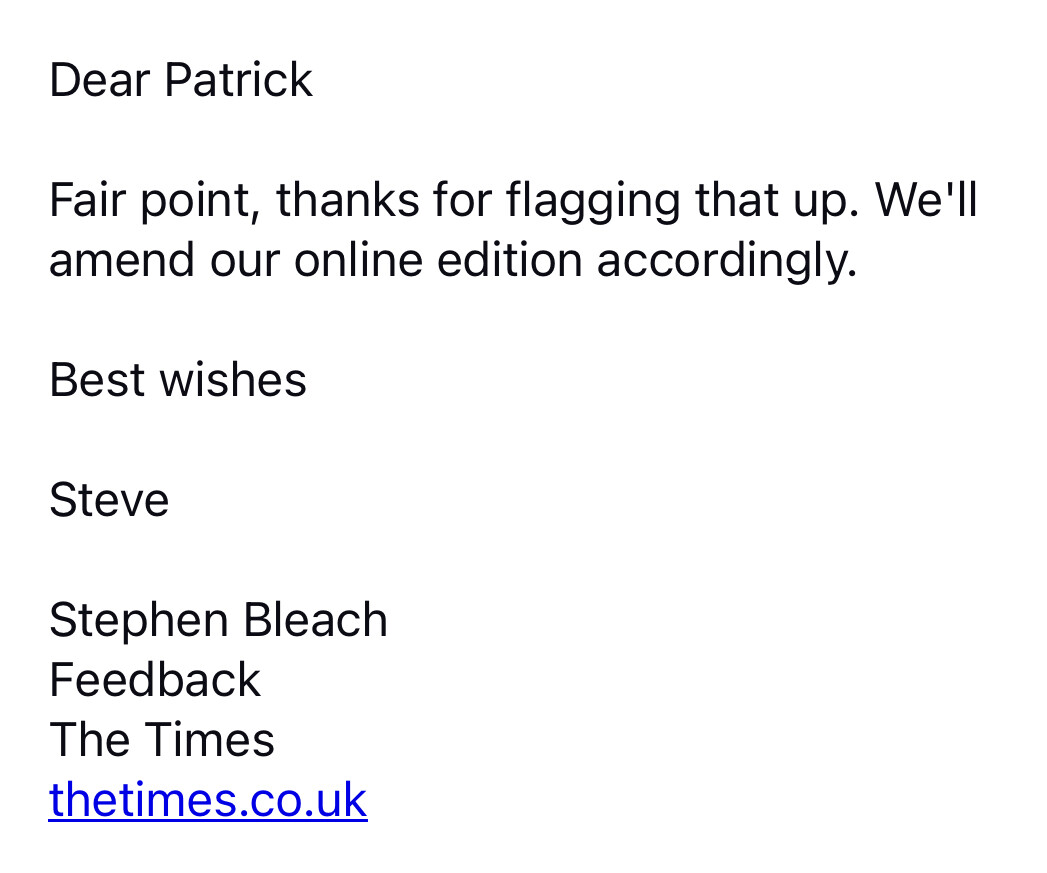Click the word "We'll" in message
The width and height of the screenshot is (1047, 873).
pyautogui.click(x=926, y=200)
